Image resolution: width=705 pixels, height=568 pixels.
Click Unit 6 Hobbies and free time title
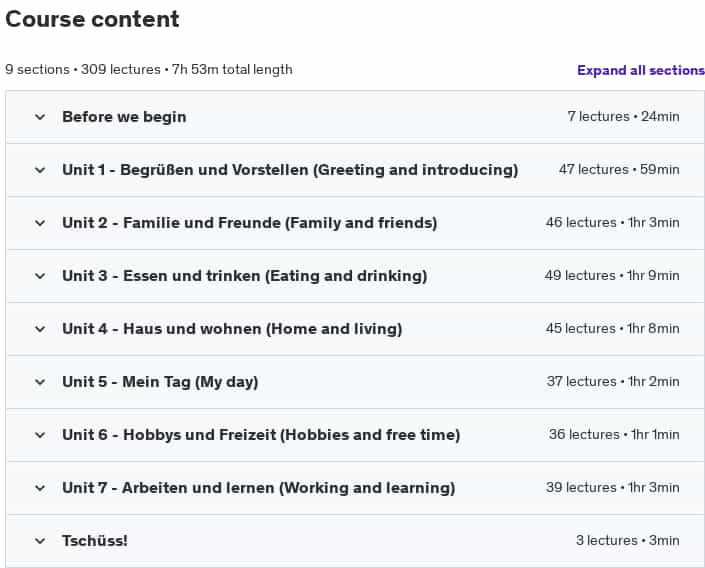point(261,435)
